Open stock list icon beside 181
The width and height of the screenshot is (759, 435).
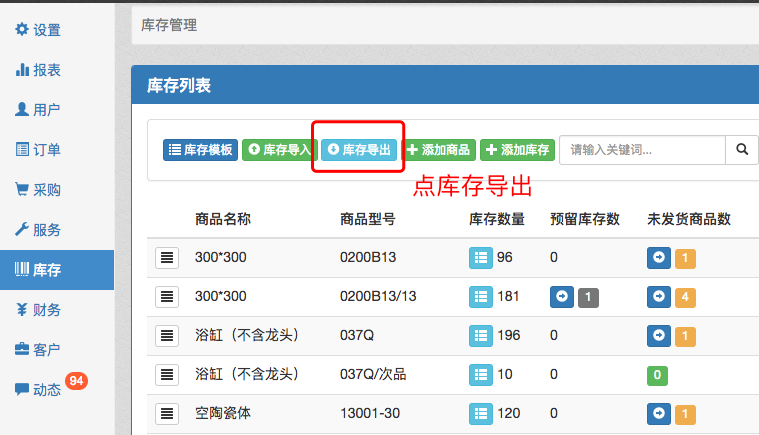[481, 297]
